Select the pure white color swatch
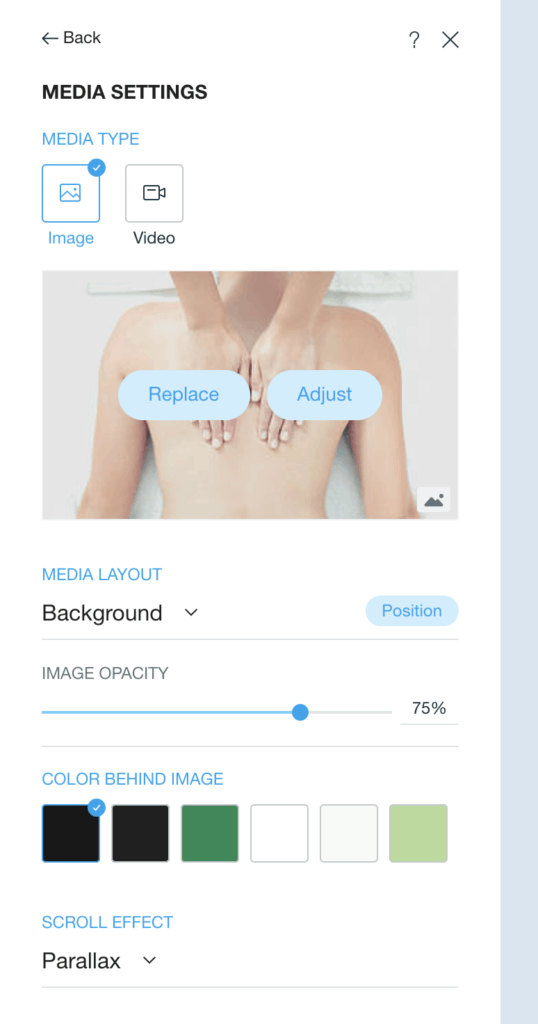Image resolution: width=538 pixels, height=1024 pixels. [279, 833]
